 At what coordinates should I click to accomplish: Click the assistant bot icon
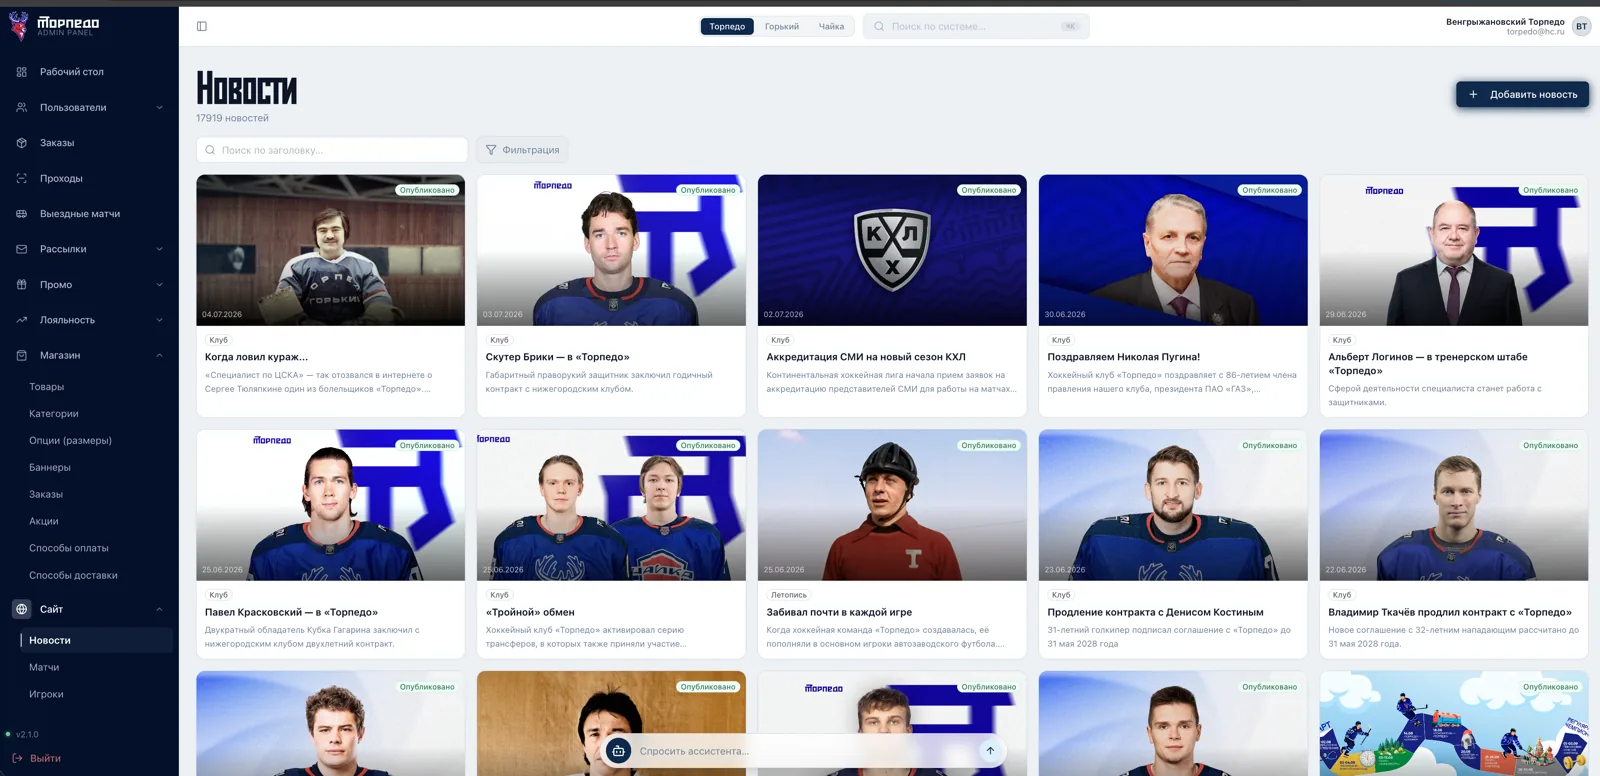point(618,751)
